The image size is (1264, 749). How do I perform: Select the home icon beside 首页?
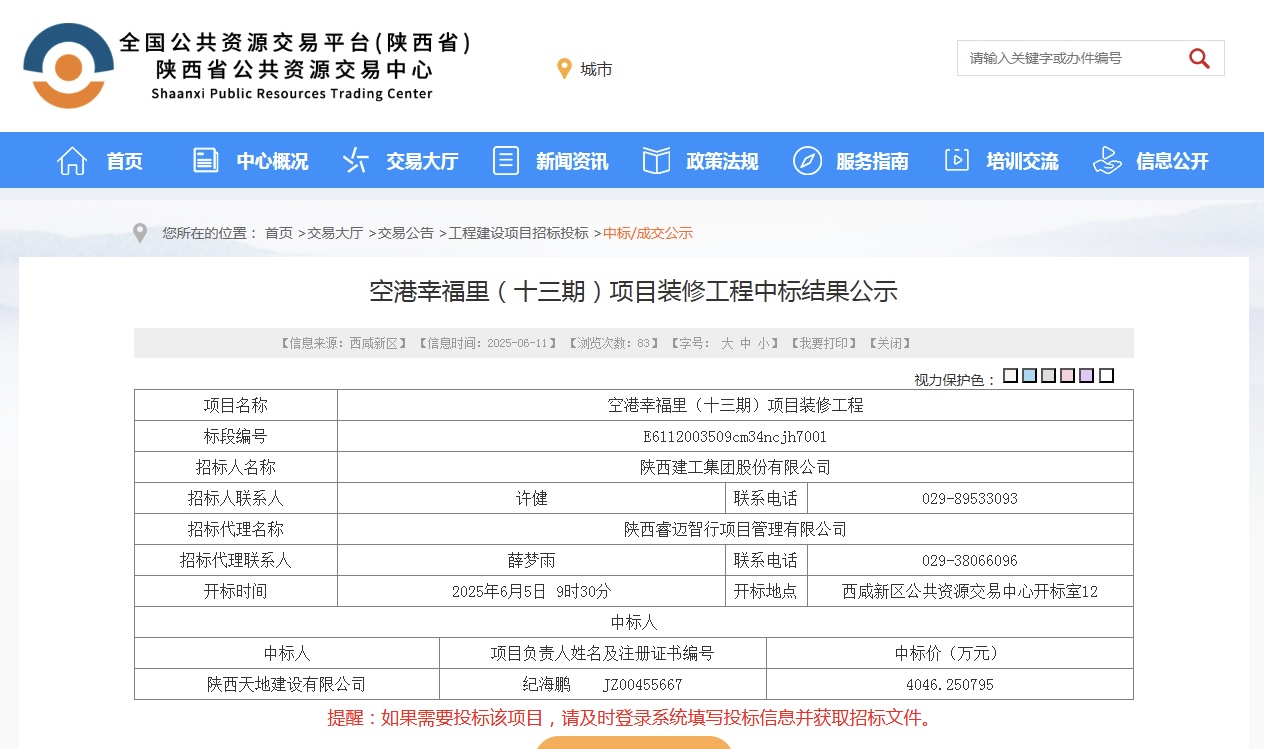(71, 160)
